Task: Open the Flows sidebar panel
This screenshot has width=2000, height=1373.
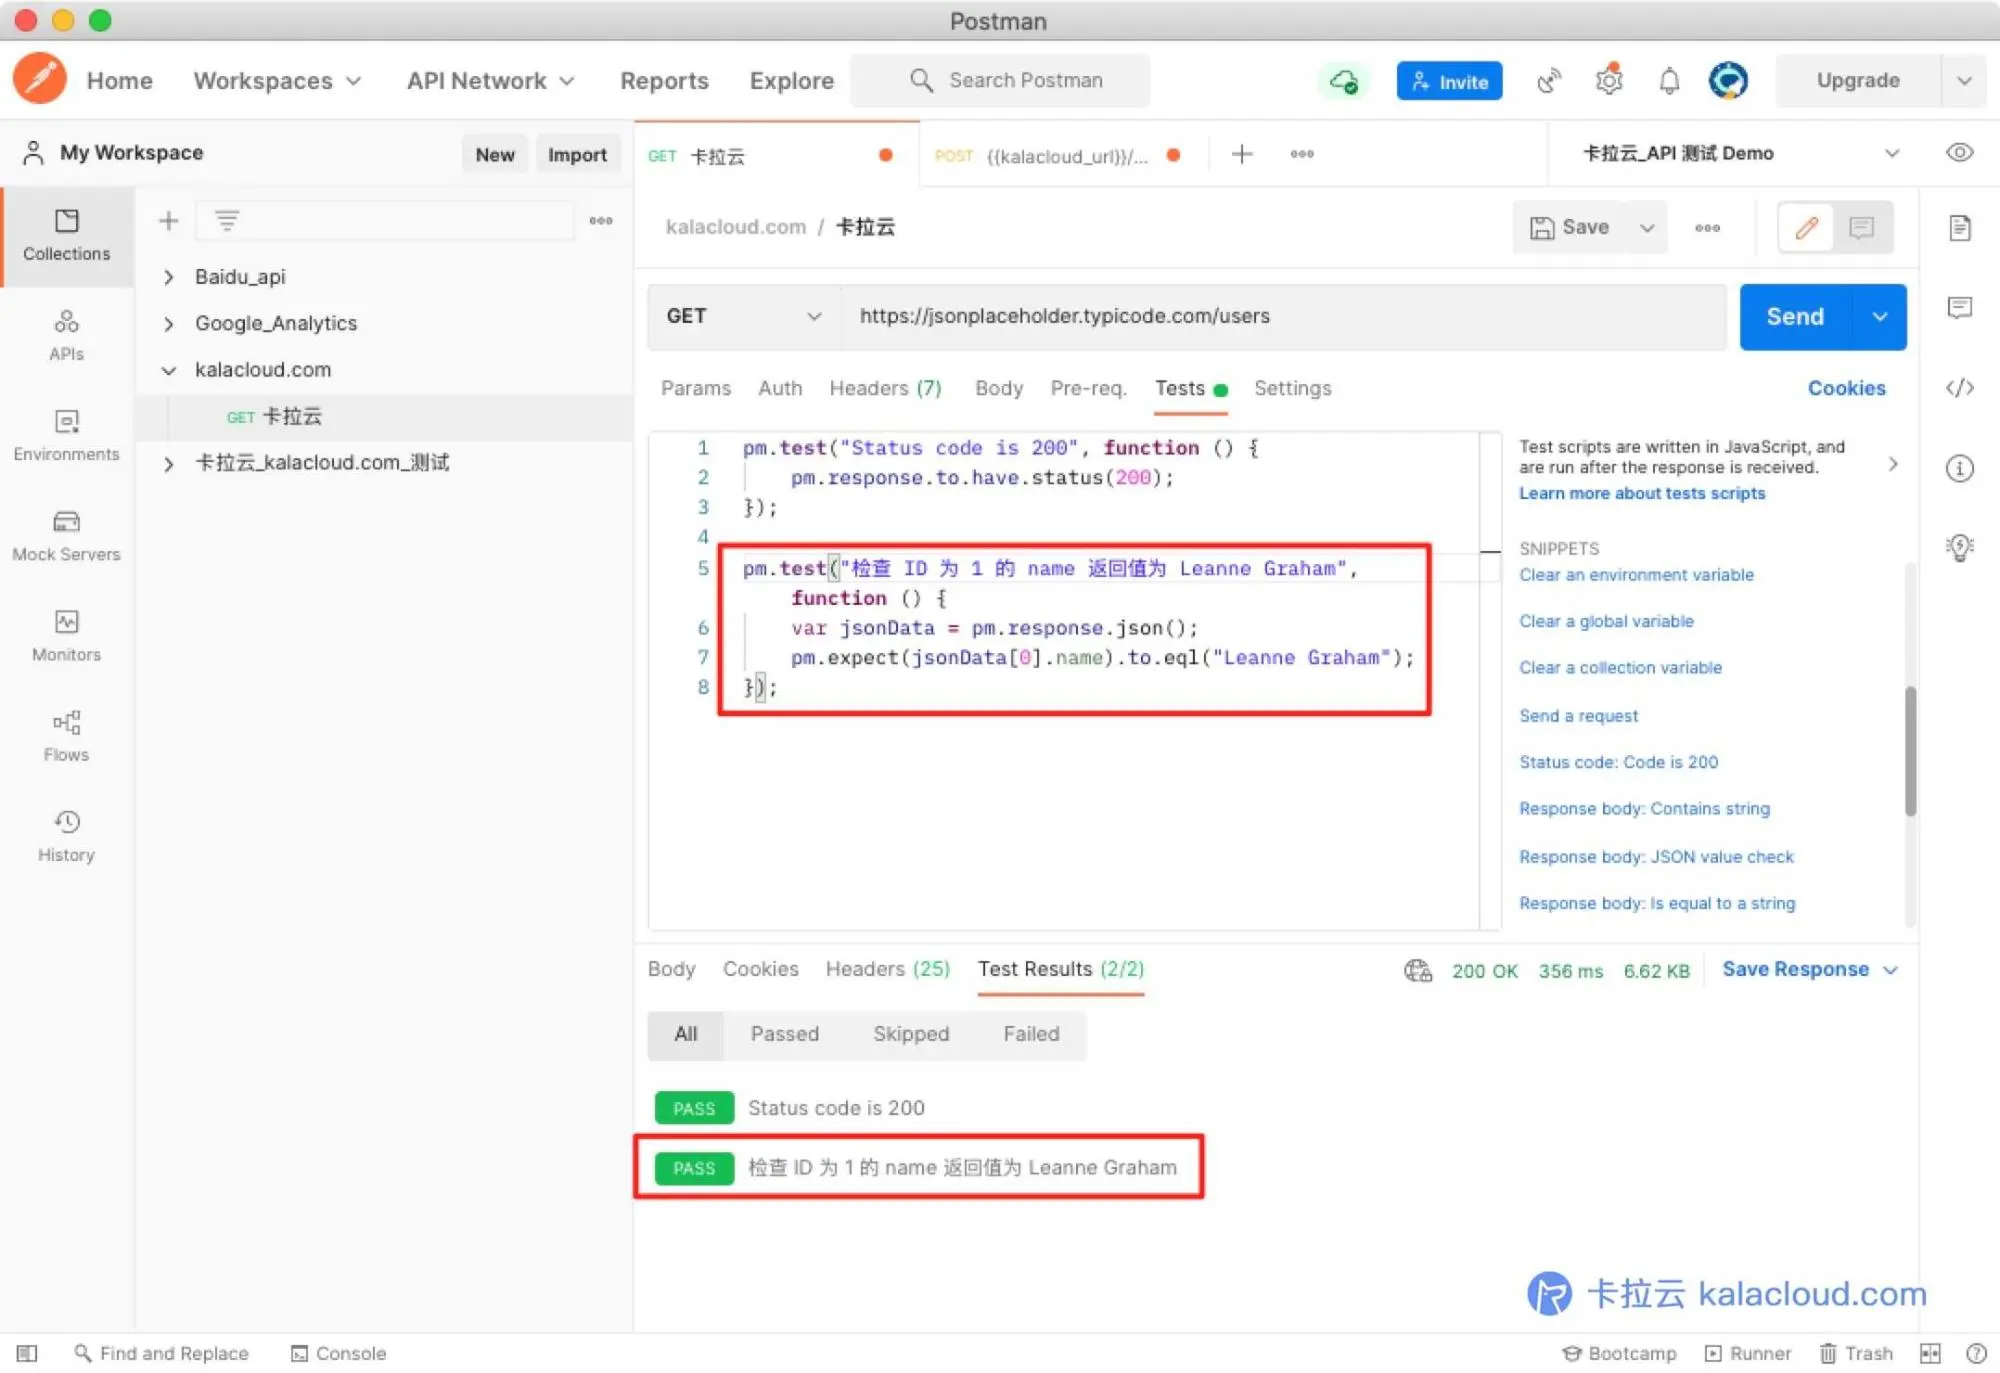Action: pyautogui.click(x=67, y=736)
